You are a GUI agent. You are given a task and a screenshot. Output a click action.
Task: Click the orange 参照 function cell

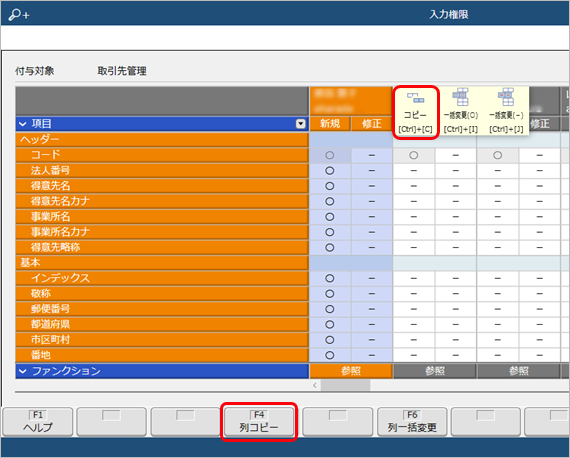(x=351, y=371)
